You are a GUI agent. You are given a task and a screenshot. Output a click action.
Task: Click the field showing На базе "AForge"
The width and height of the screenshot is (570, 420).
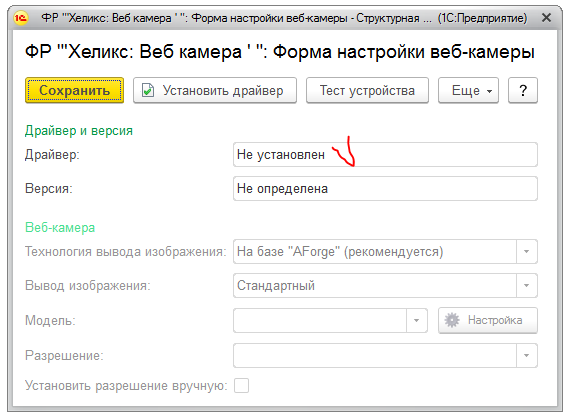pyautogui.click(x=385, y=251)
